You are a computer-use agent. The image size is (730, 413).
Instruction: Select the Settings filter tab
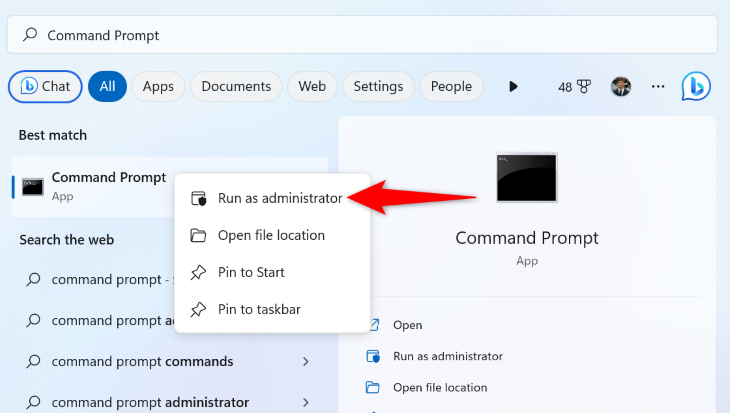click(378, 87)
